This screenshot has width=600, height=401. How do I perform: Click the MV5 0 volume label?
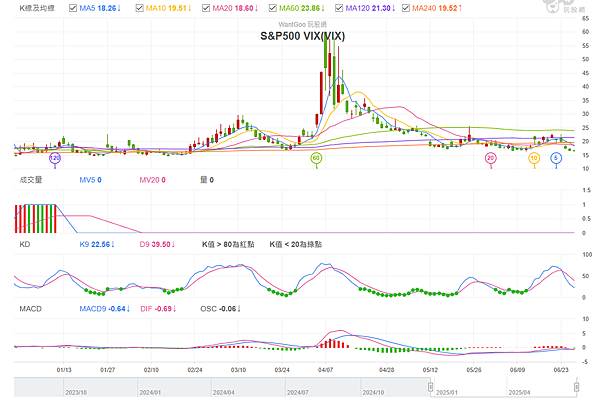[90, 180]
